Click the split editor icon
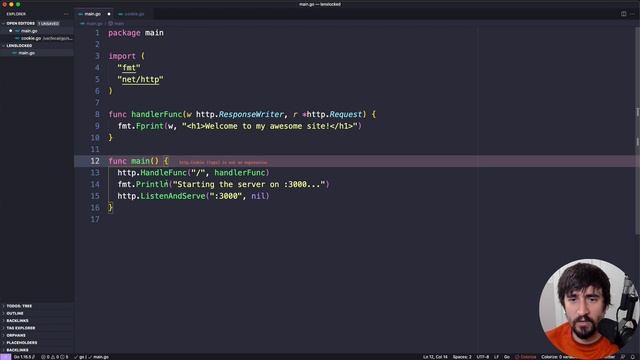Viewport: 640px width, 360px height. click(623, 14)
